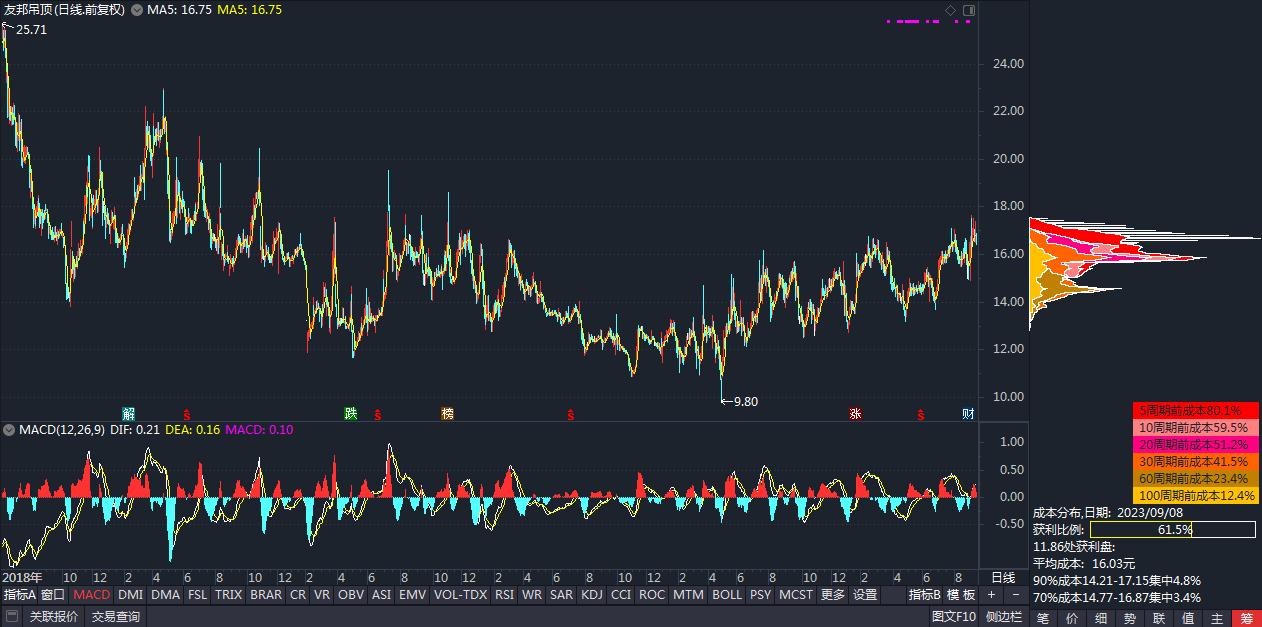Click the 财 financial report marker icon
The width and height of the screenshot is (1262, 627).
click(x=968, y=414)
